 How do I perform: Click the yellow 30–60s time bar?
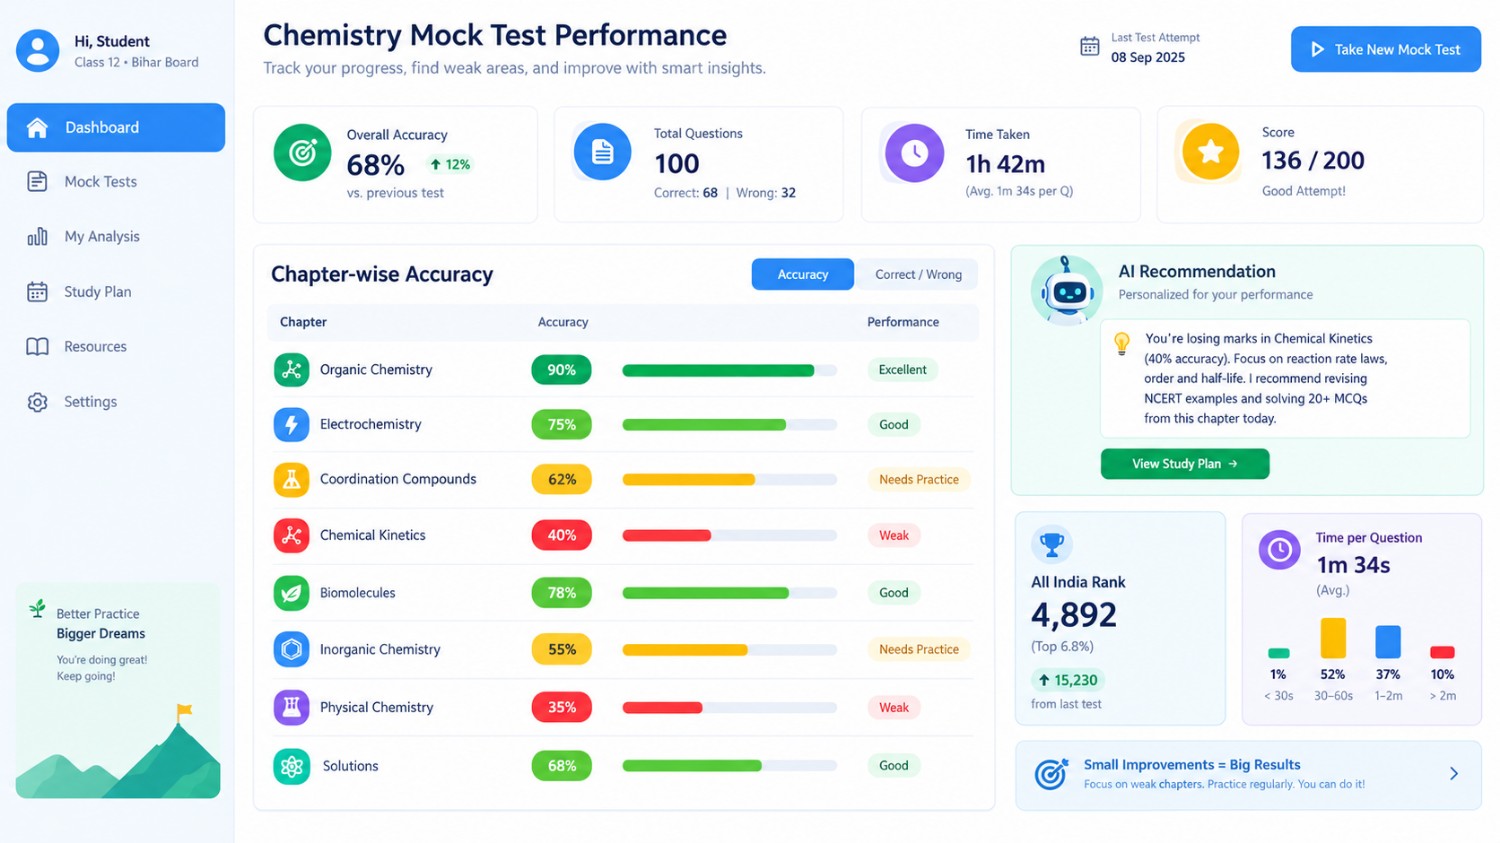pyautogui.click(x=1333, y=637)
